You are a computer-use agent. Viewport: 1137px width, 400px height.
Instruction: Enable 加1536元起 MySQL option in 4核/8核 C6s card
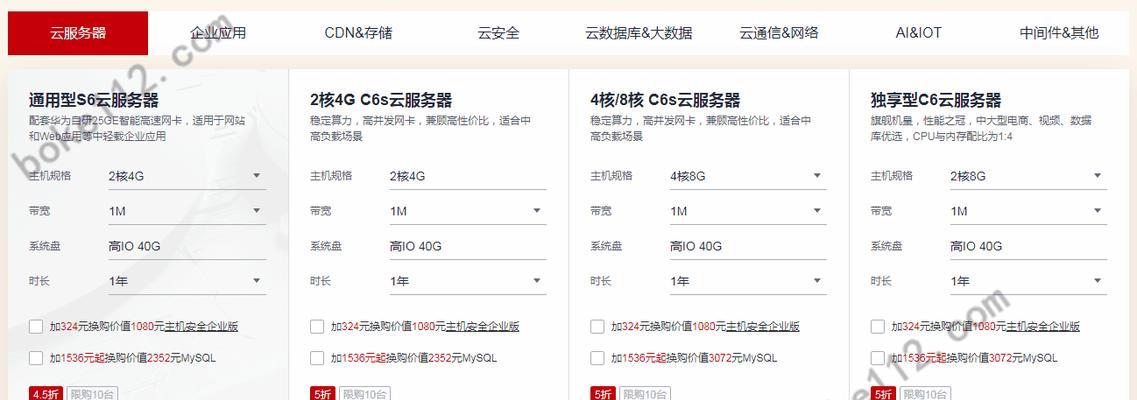click(x=598, y=358)
